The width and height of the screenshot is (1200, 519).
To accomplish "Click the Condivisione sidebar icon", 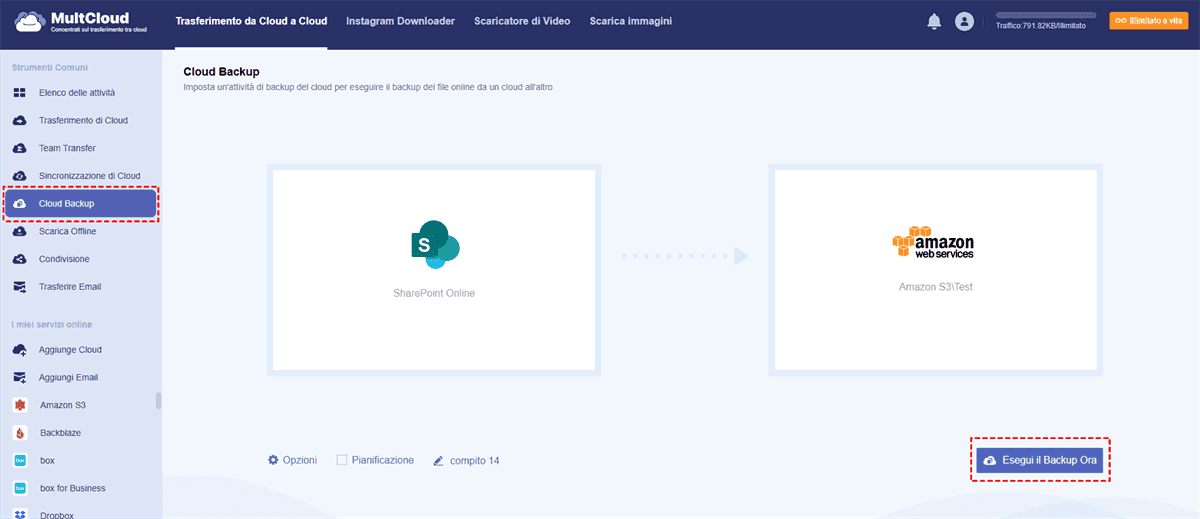I will click(x=20, y=259).
